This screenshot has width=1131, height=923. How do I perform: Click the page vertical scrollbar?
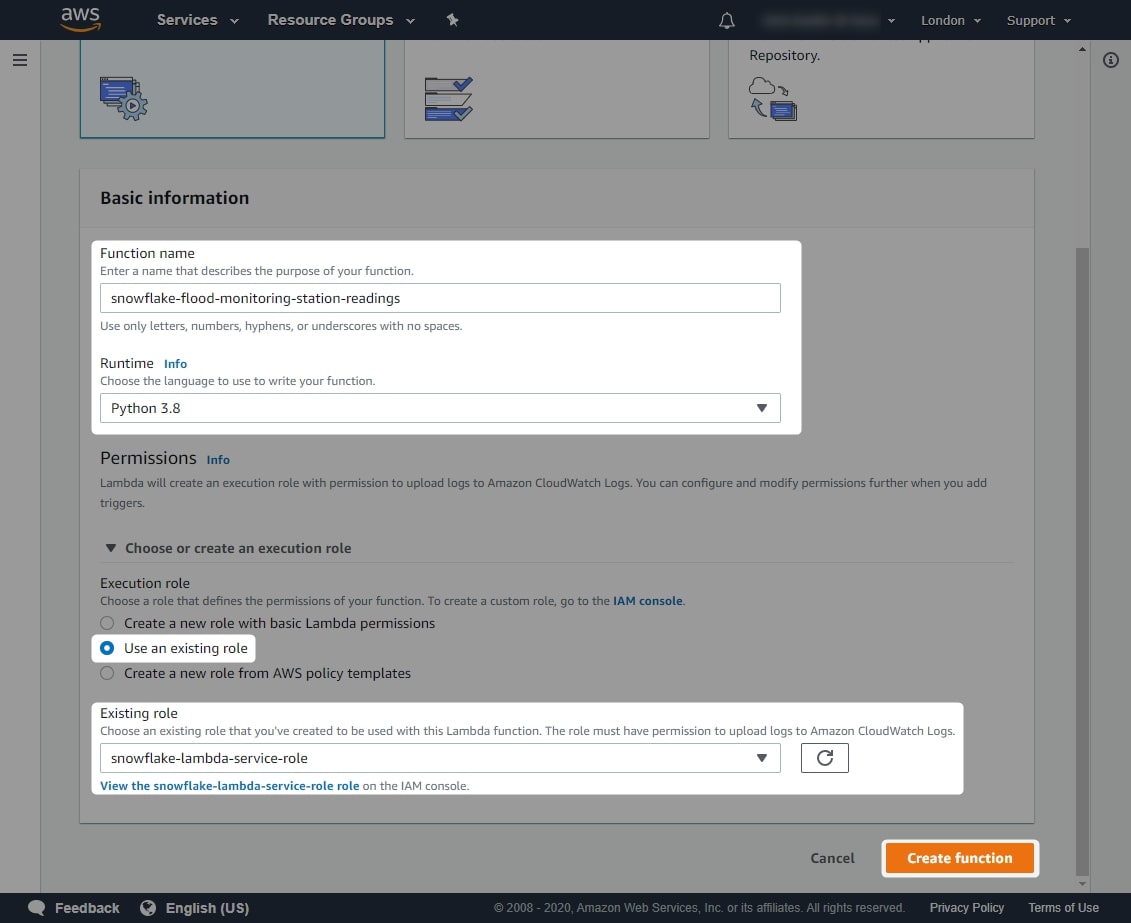tap(1082, 561)
